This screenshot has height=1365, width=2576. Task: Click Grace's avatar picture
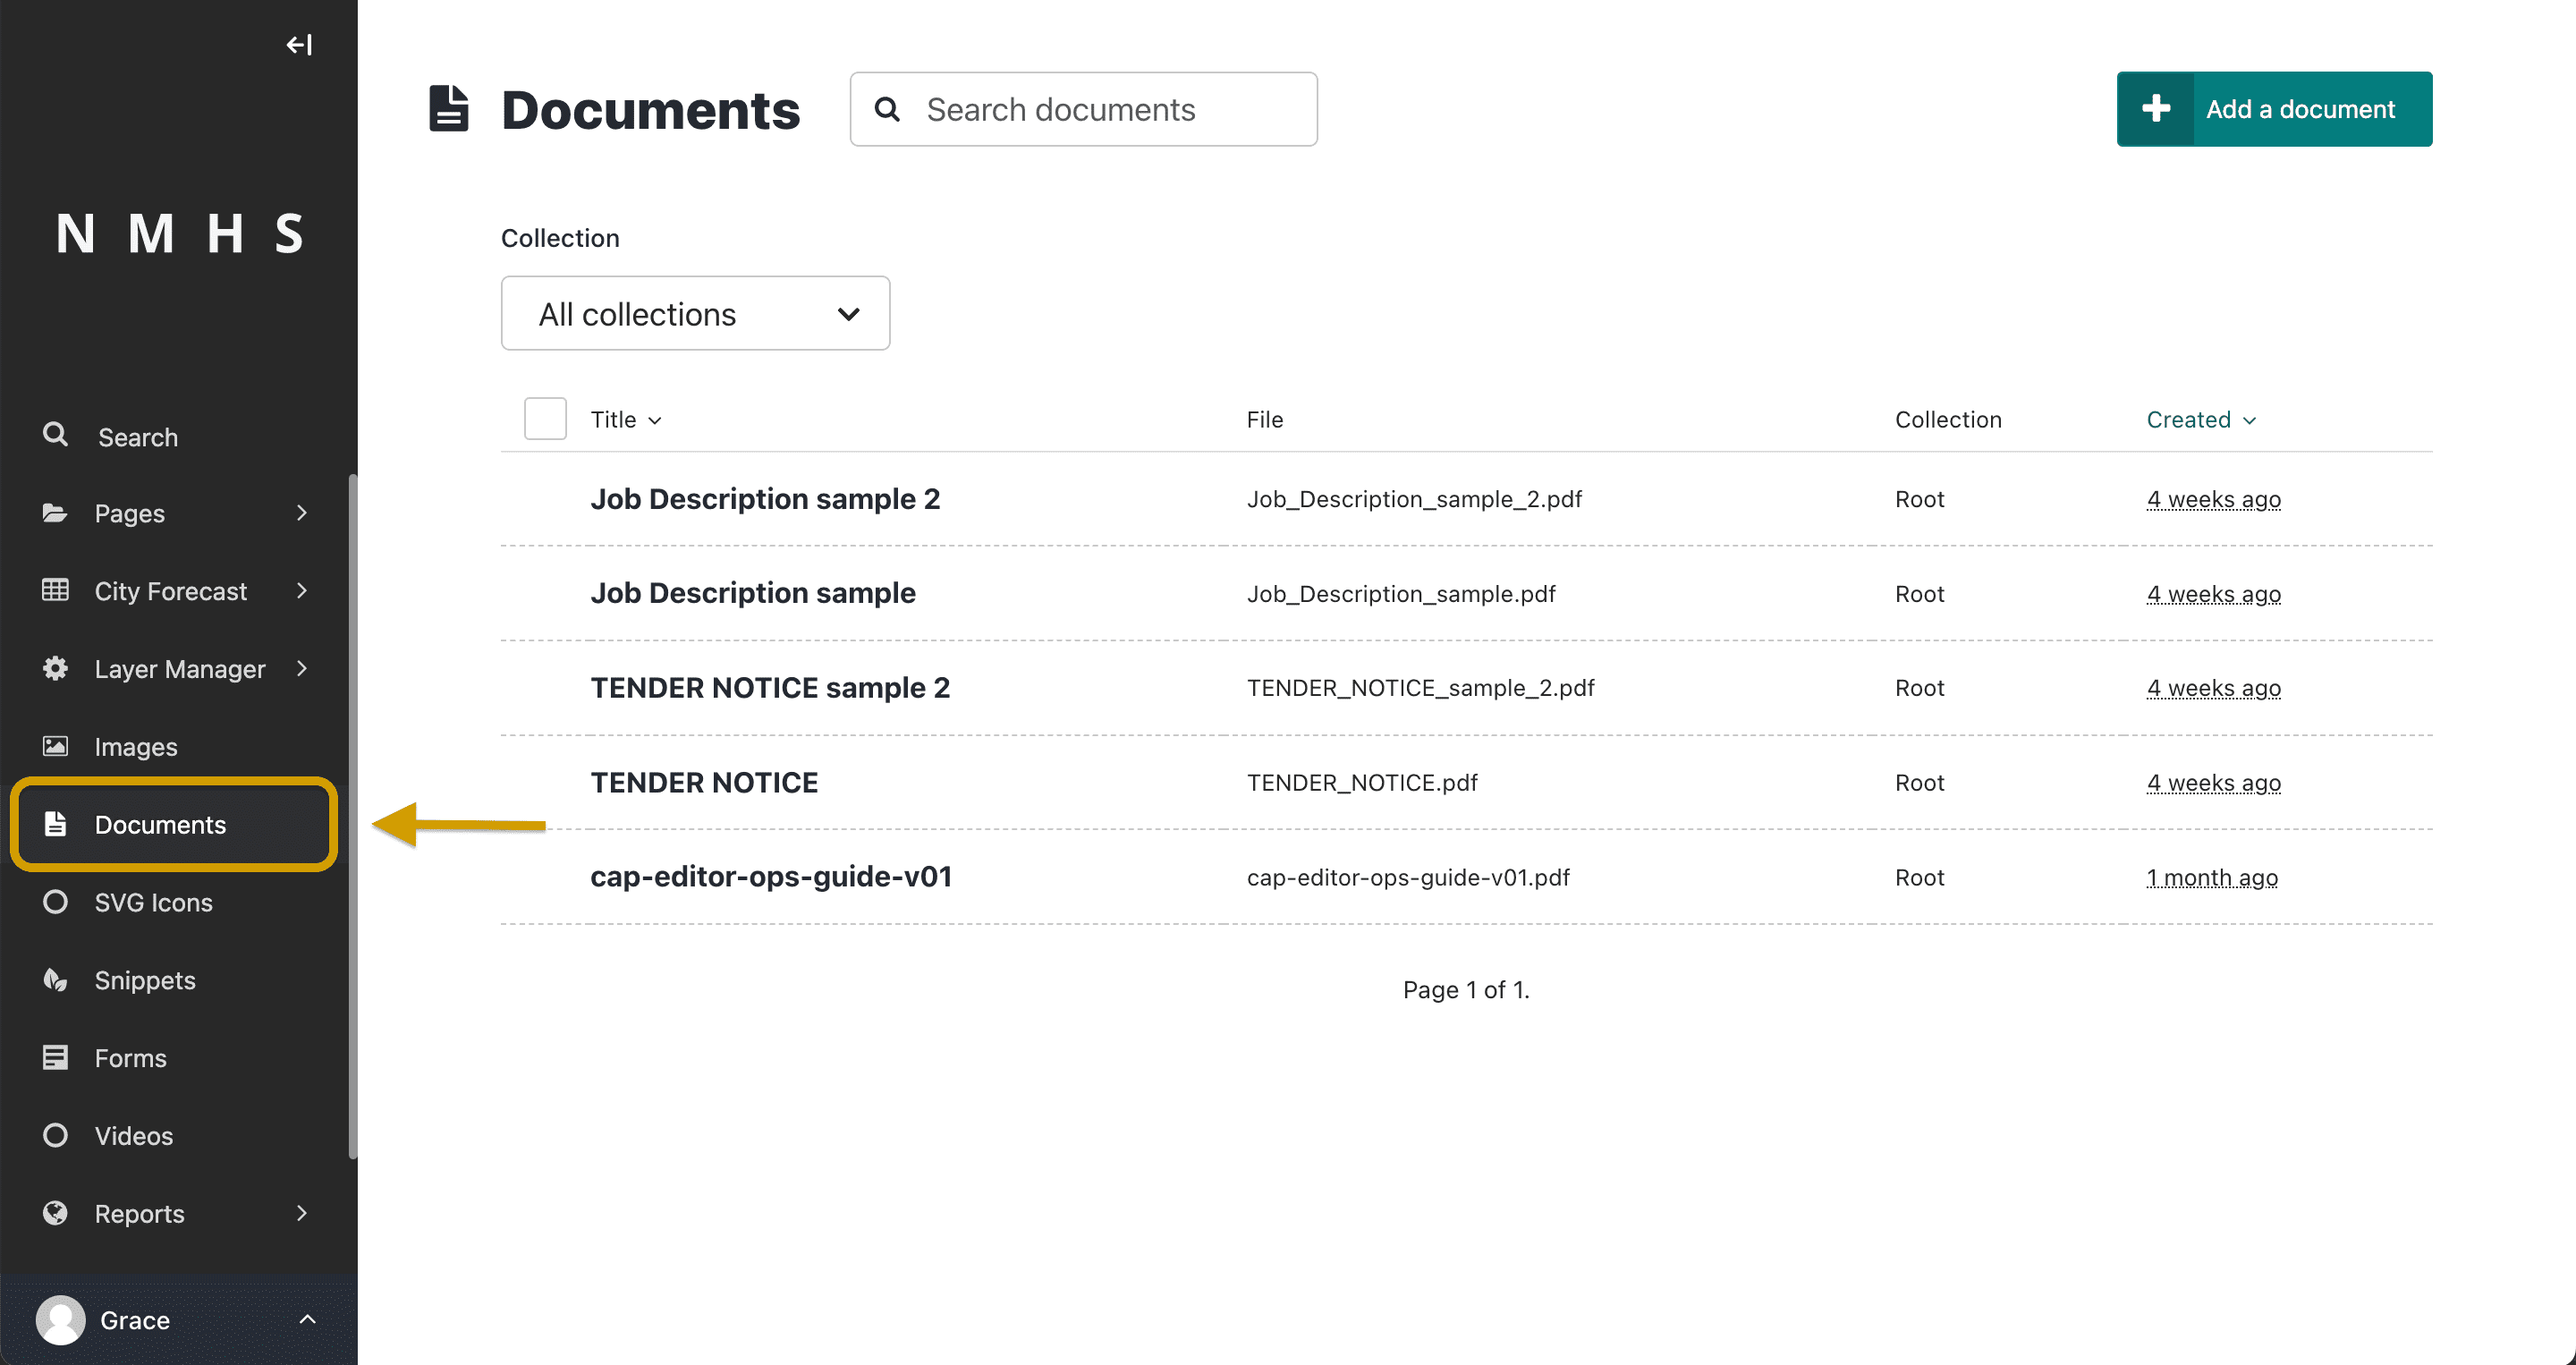coord(60,1320)
